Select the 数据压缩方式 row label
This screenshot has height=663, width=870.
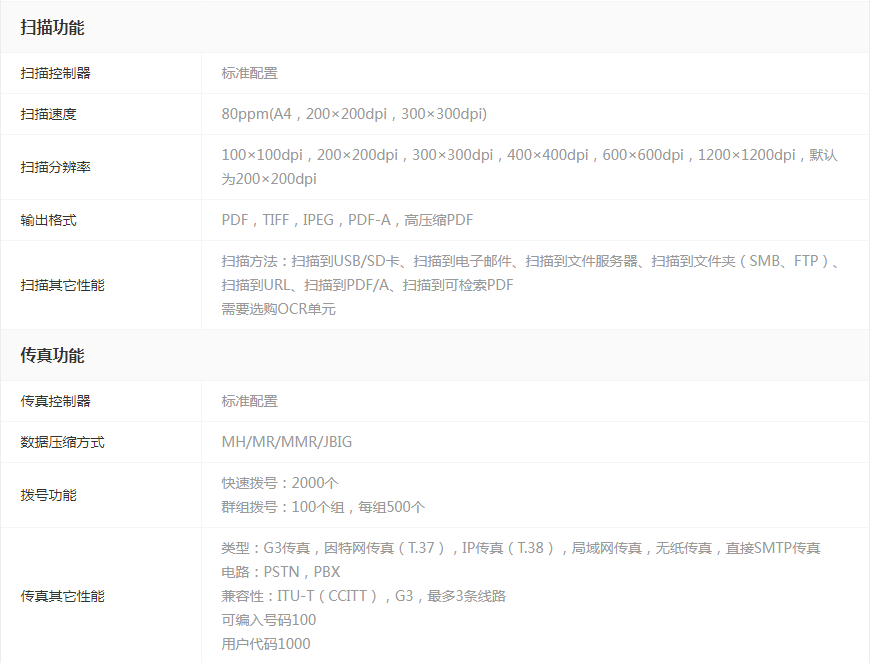point(60,441)
